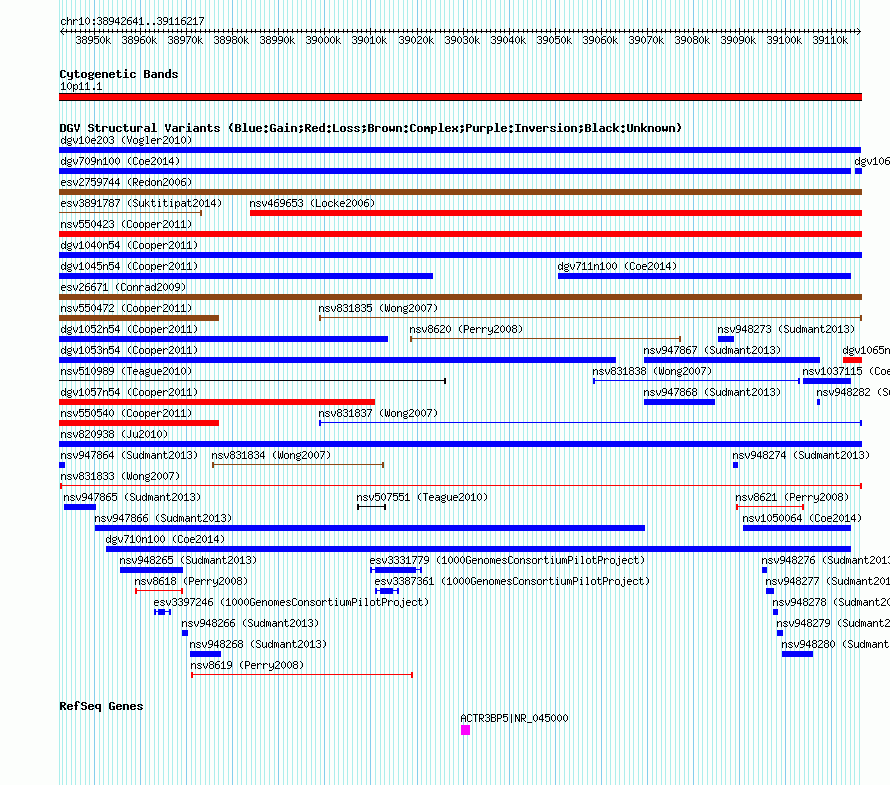This screenshot has width=890, height=785.
Task: Select the dgv709n100 (Coe2014) blue gain bar
Action: 455,171
